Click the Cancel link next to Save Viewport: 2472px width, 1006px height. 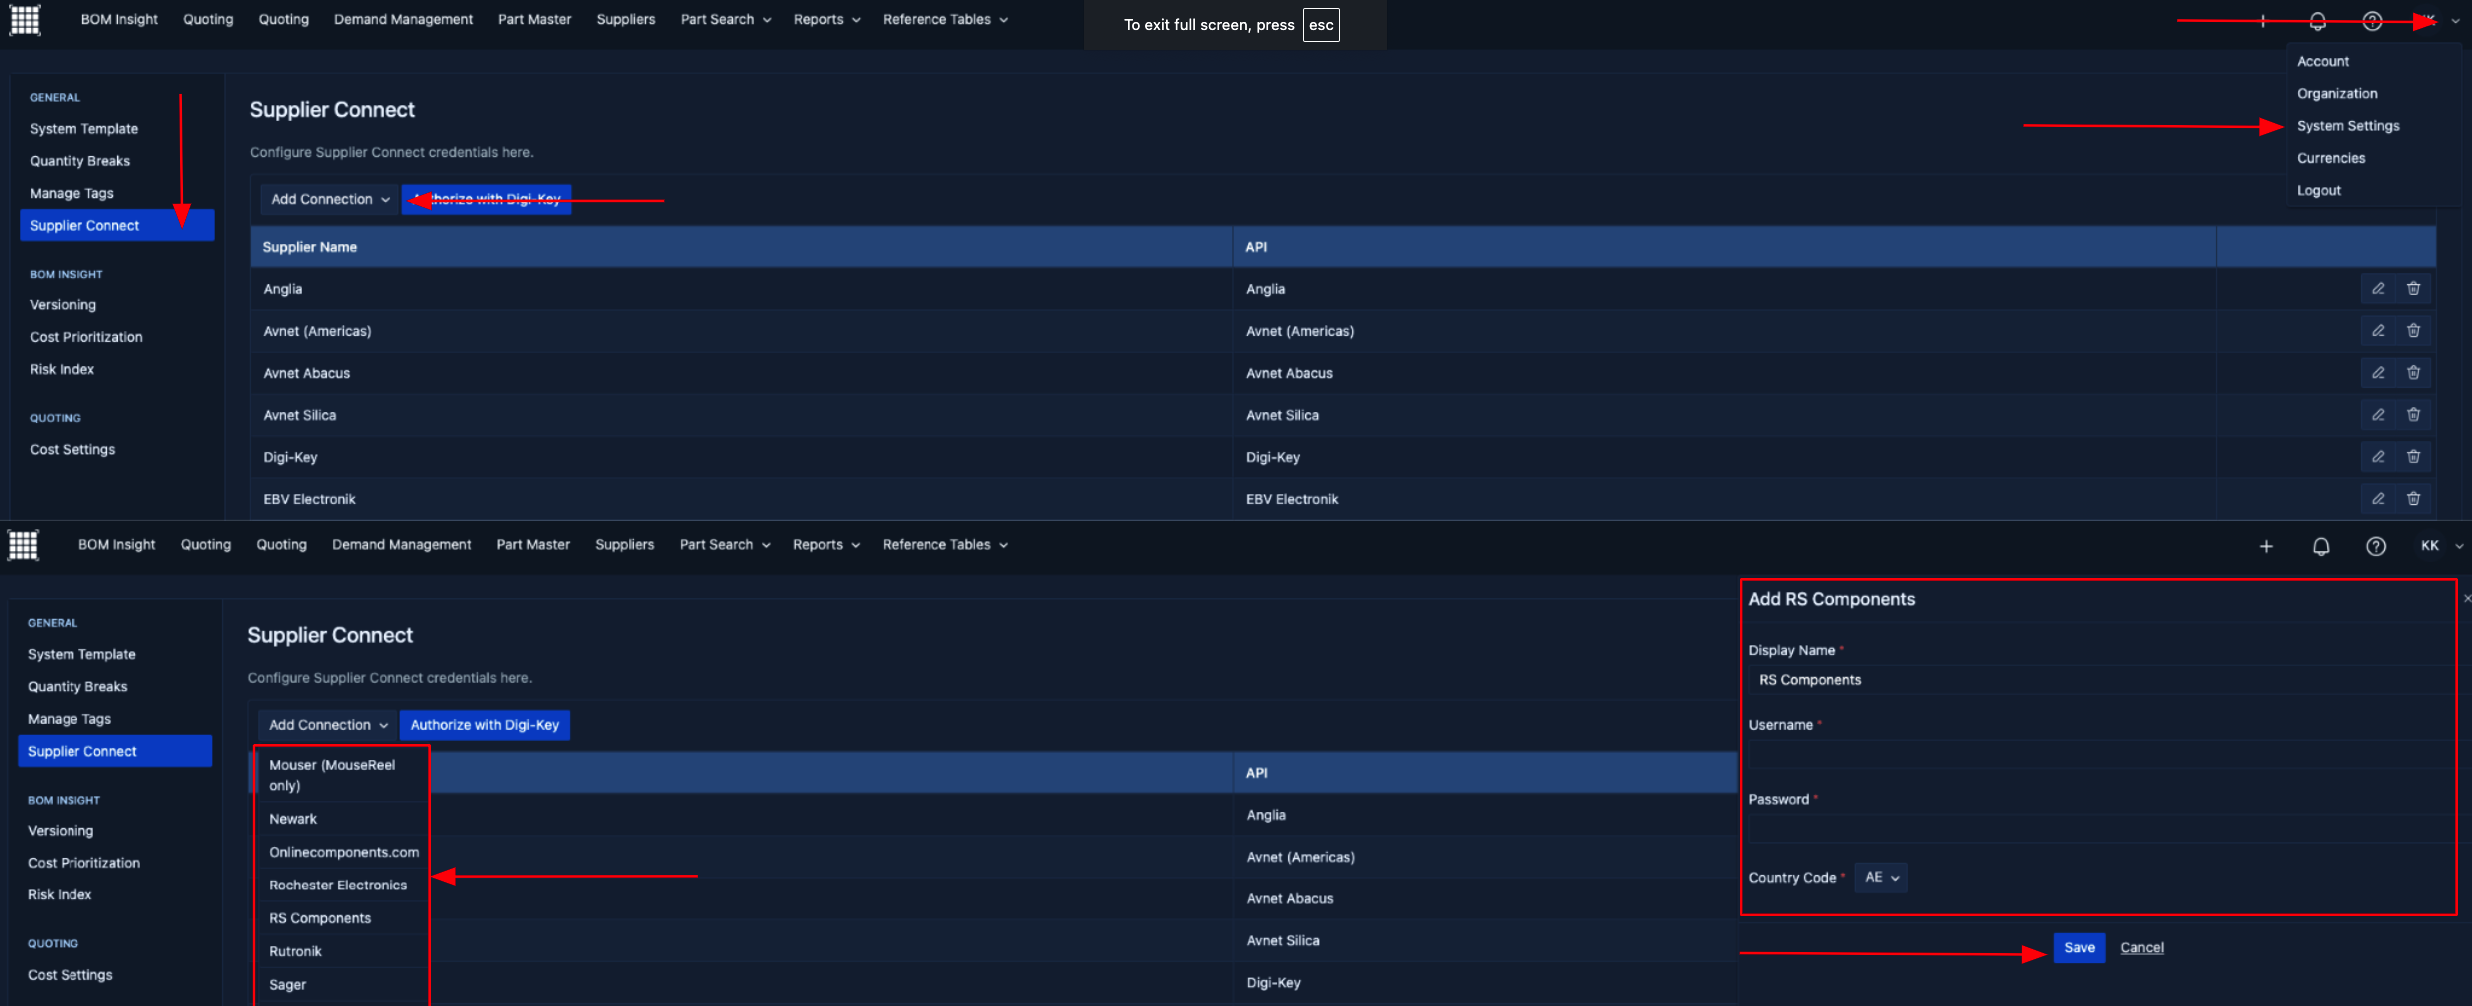pos(2141,947)
